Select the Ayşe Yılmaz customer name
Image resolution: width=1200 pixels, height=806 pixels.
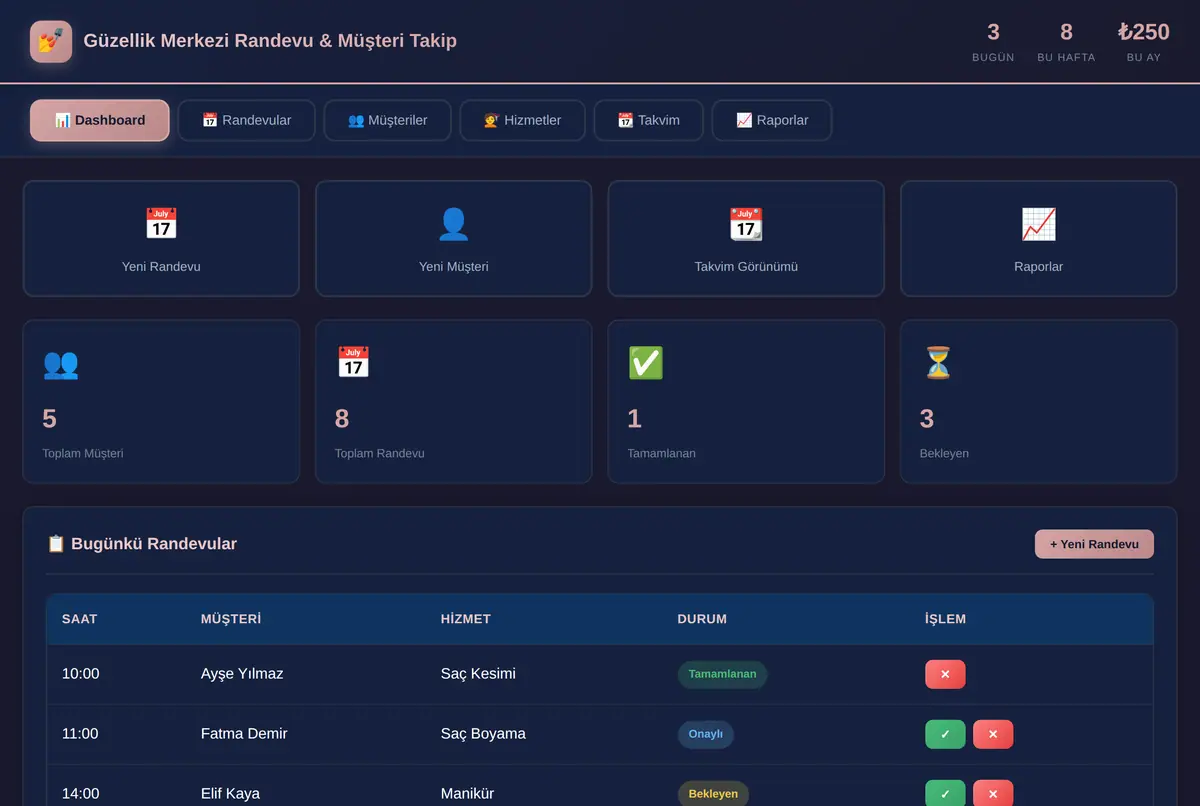242,674
